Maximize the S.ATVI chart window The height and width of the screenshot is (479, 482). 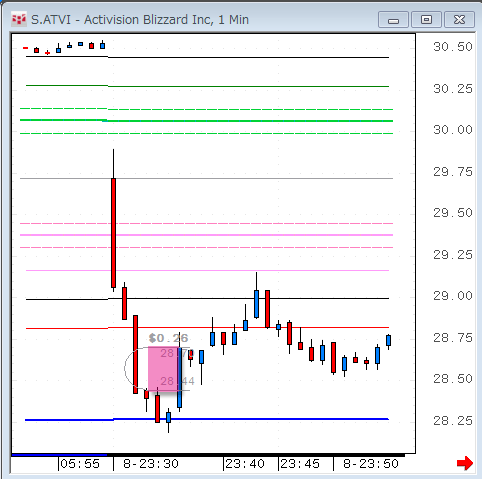pos(426,20)
